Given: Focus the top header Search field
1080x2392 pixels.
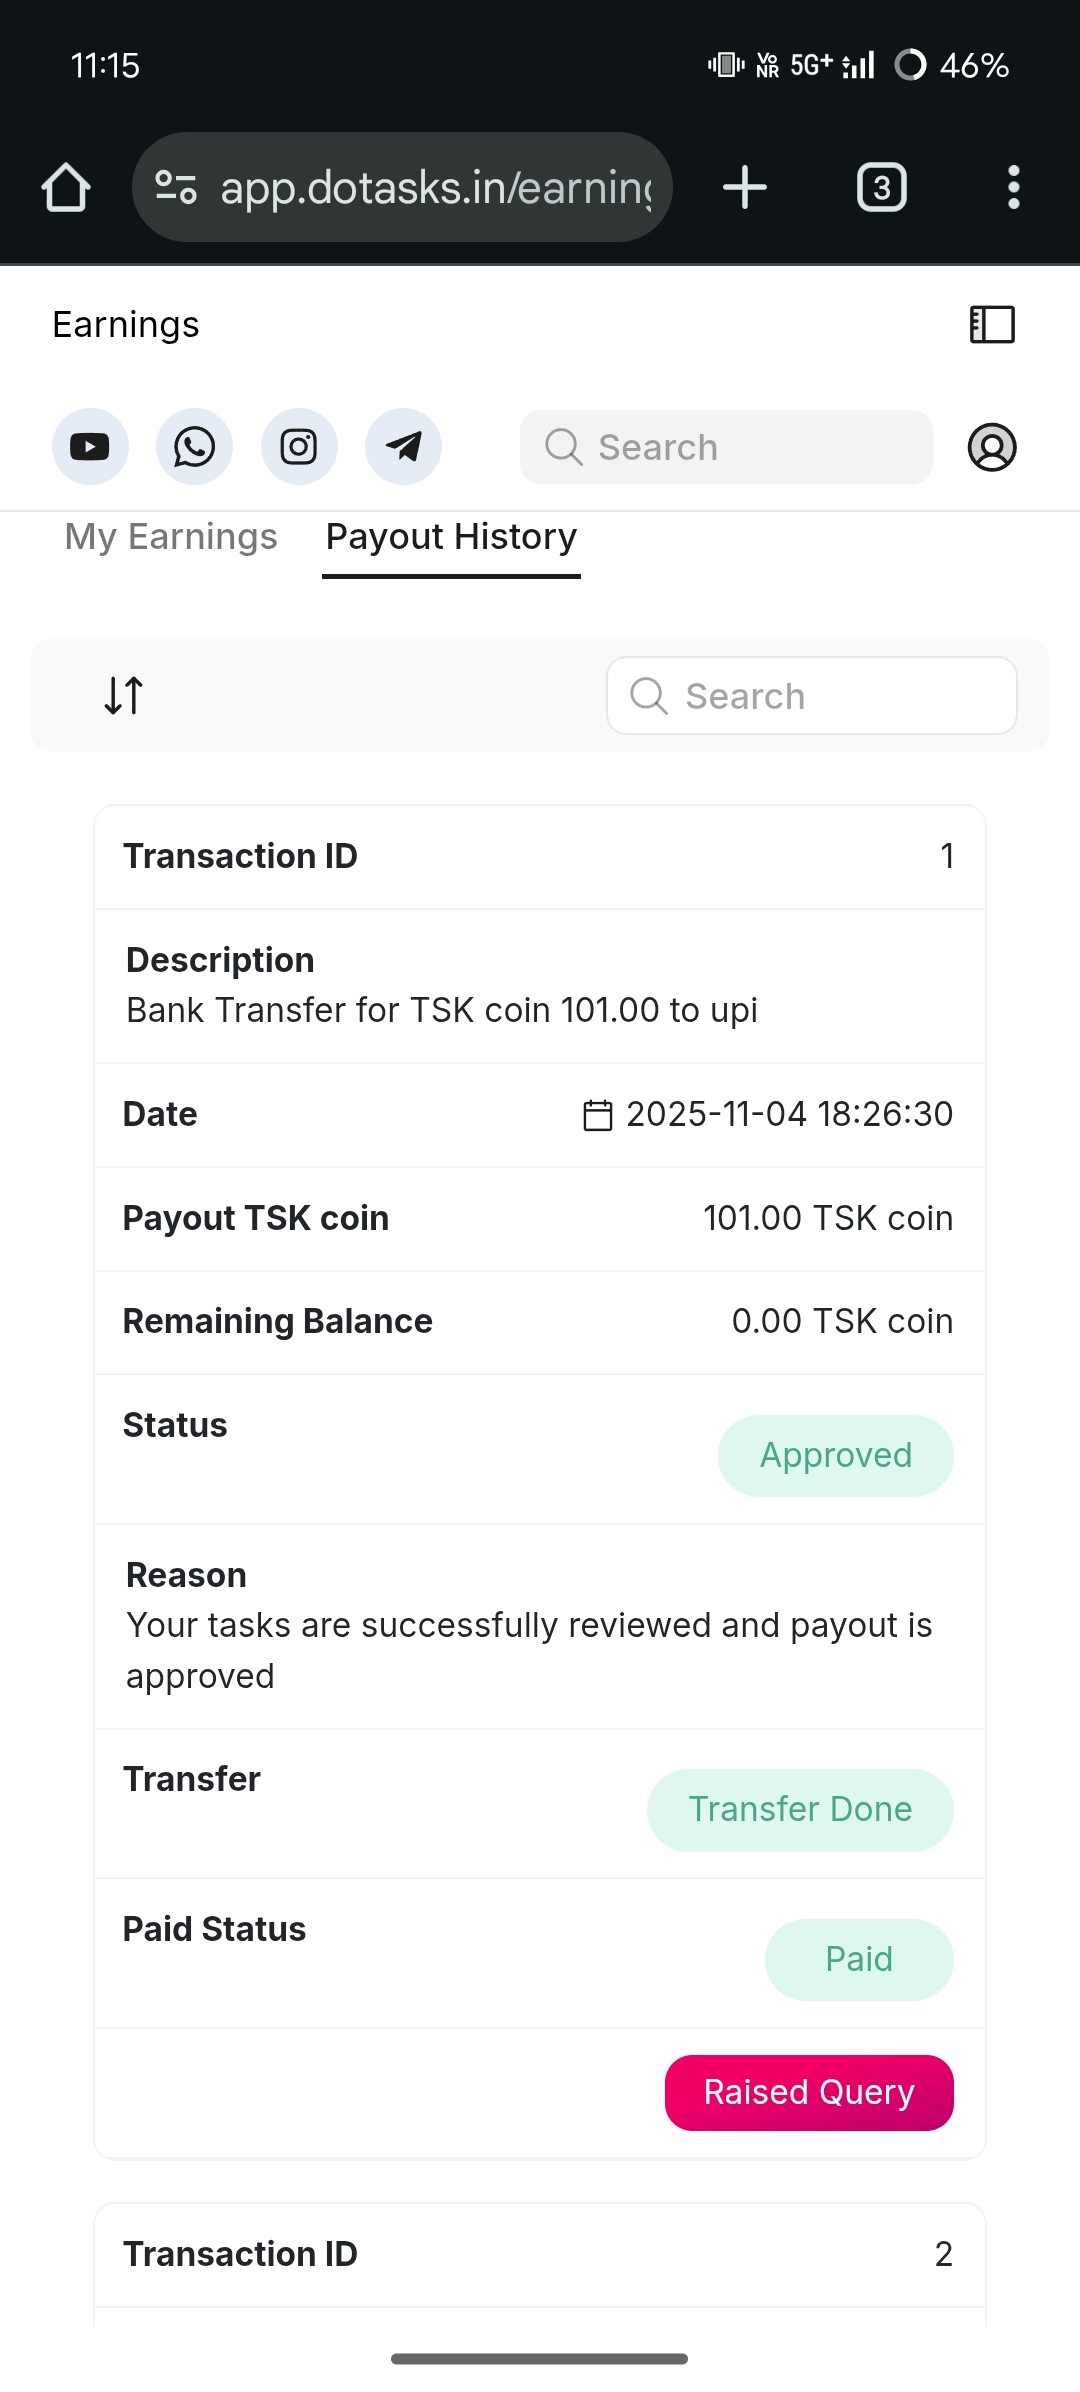Looking at the screenshot, I should pyautogui.click(x=726, y=447).
